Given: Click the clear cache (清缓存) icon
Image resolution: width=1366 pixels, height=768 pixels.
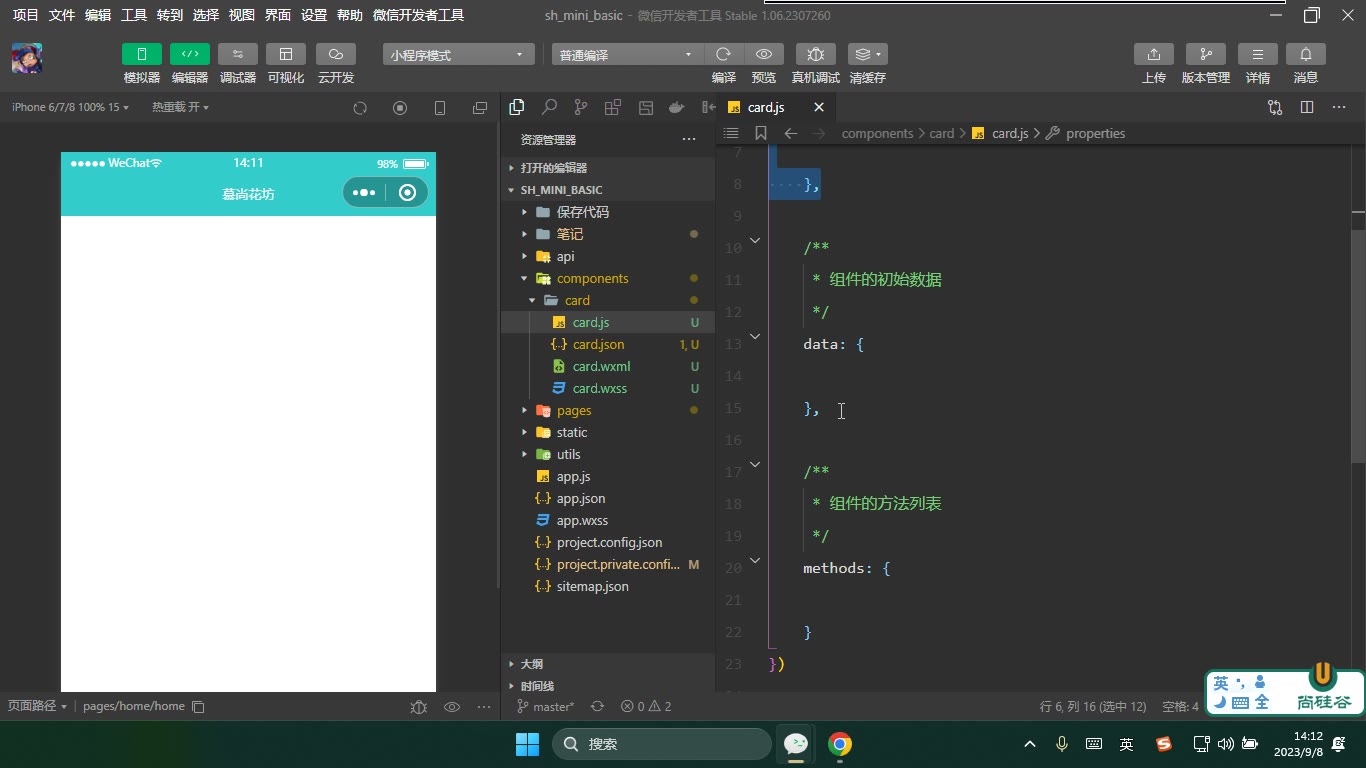Looking at the screenshot, I should point(867,54).
